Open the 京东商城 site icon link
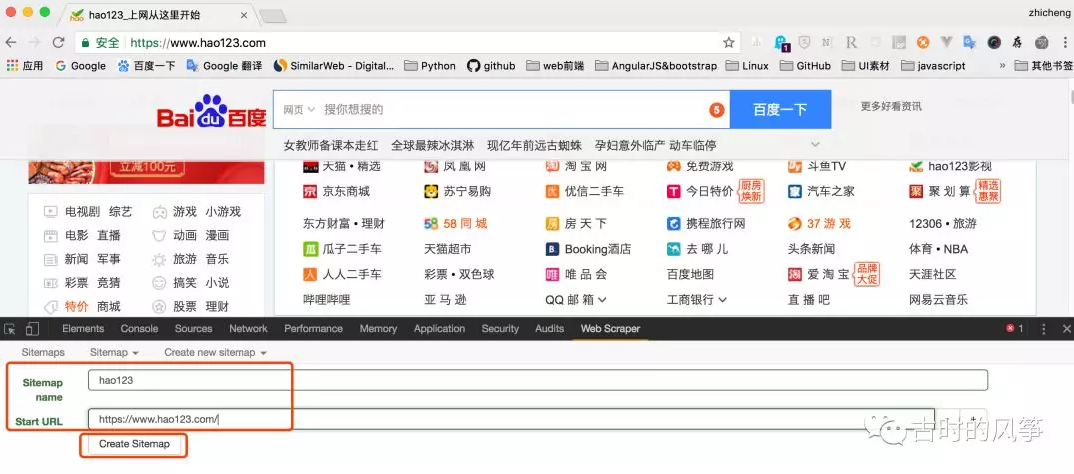This screenshot has width=1074, height=474. coord(310,191)
